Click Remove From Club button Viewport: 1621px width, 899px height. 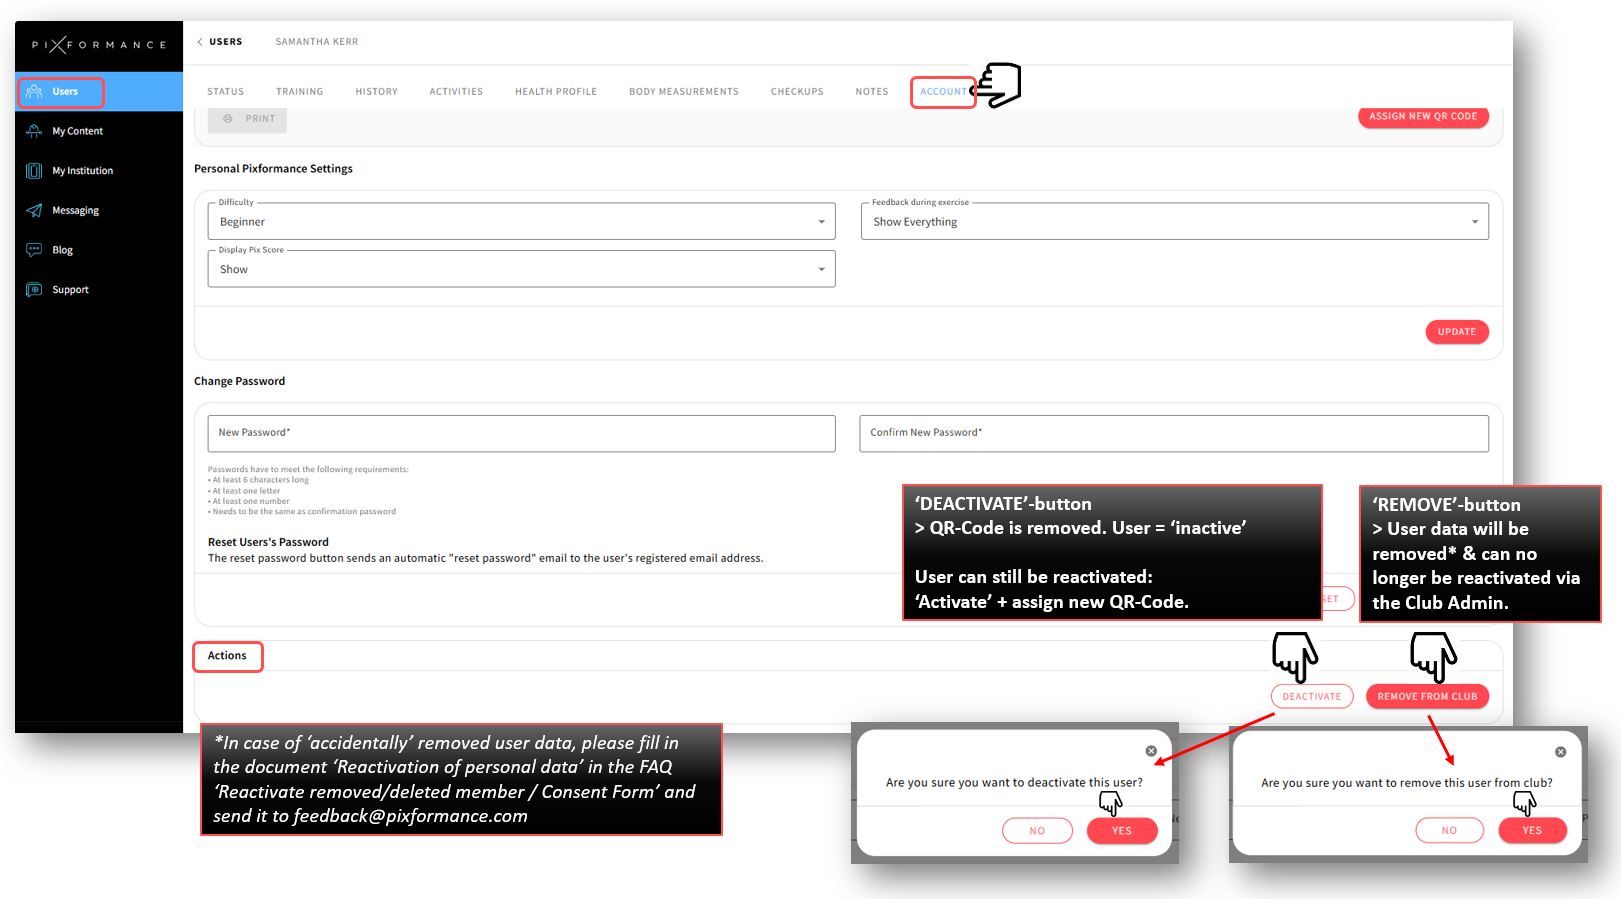1427,697
